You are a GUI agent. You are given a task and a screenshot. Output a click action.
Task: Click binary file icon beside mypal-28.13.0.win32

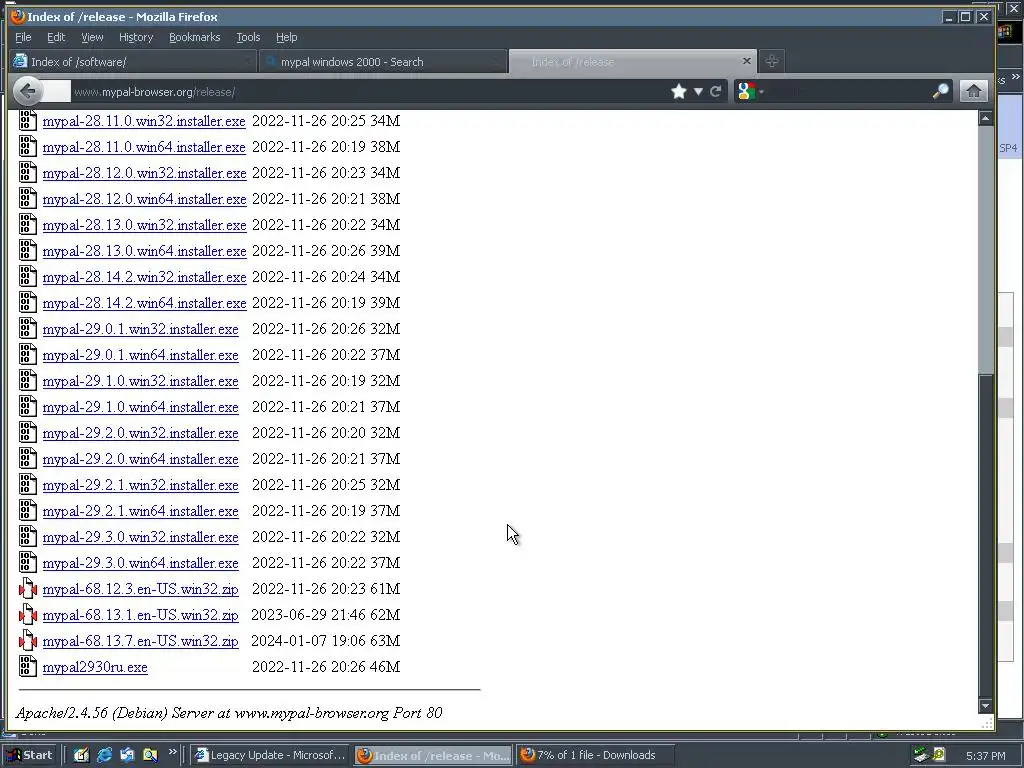pos(27,224)
